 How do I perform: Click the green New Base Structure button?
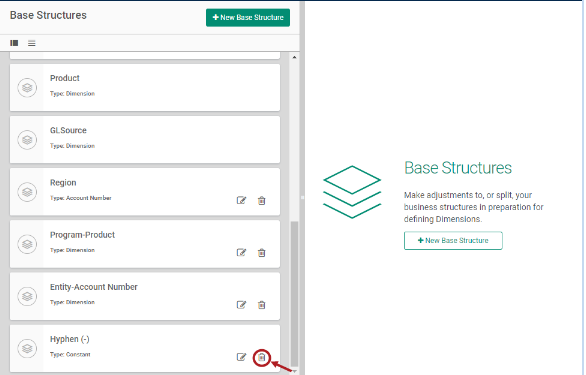(248, 18)
